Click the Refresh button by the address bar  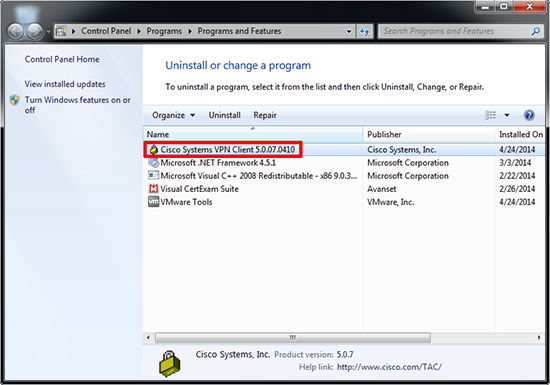pyautogui.click(x=364, y=31)
